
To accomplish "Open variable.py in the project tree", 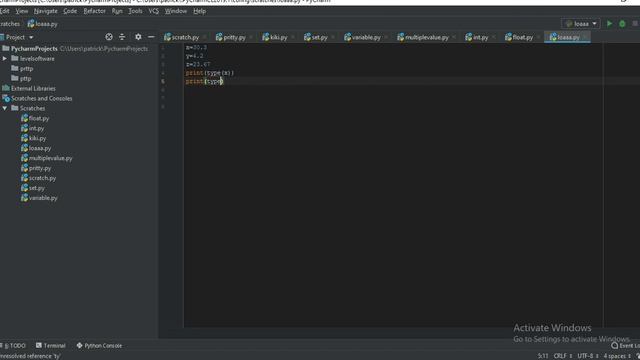I will (39, 198).
